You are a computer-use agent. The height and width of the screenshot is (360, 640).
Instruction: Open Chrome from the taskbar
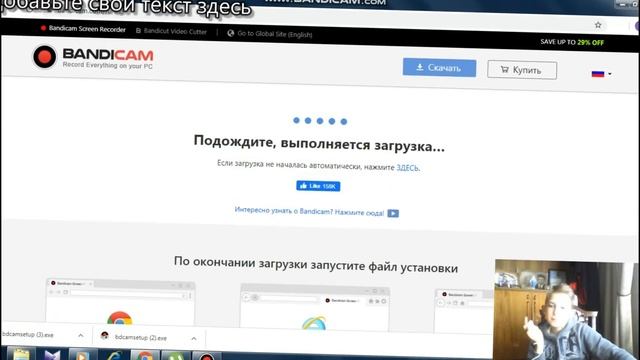click(x=144, y=355)
